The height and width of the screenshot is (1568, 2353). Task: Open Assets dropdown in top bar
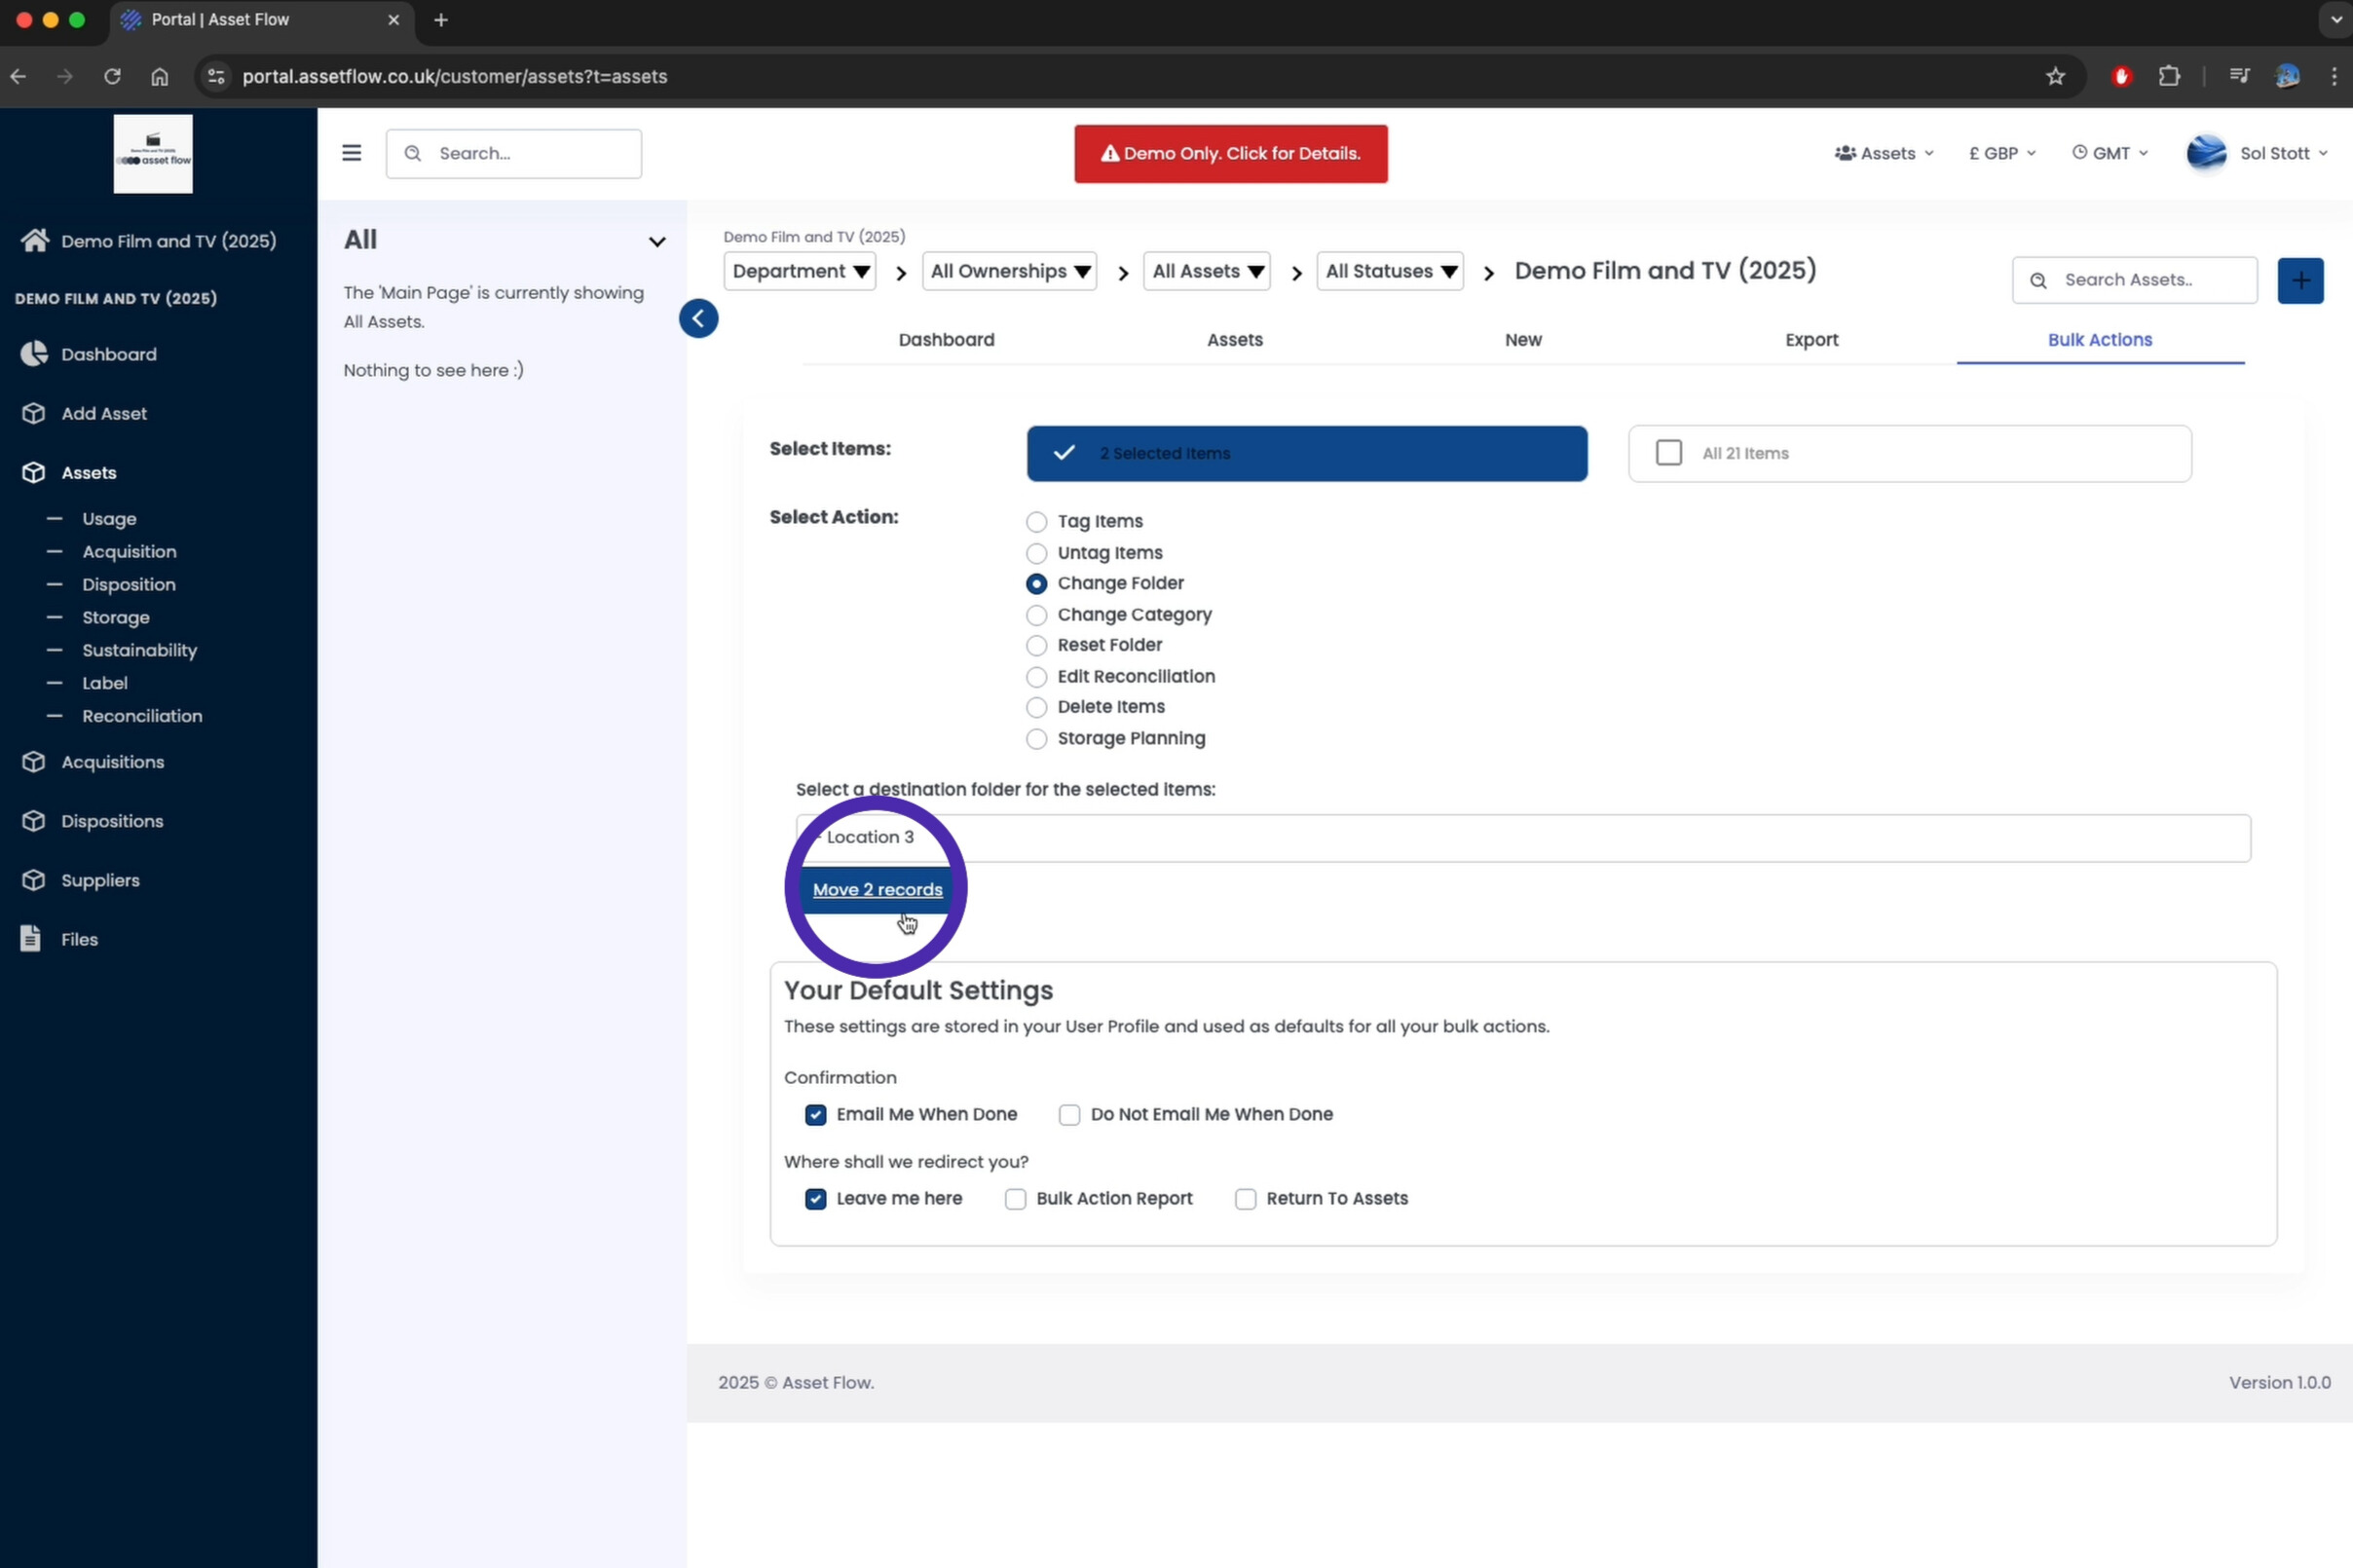[x=1884, y=153]
